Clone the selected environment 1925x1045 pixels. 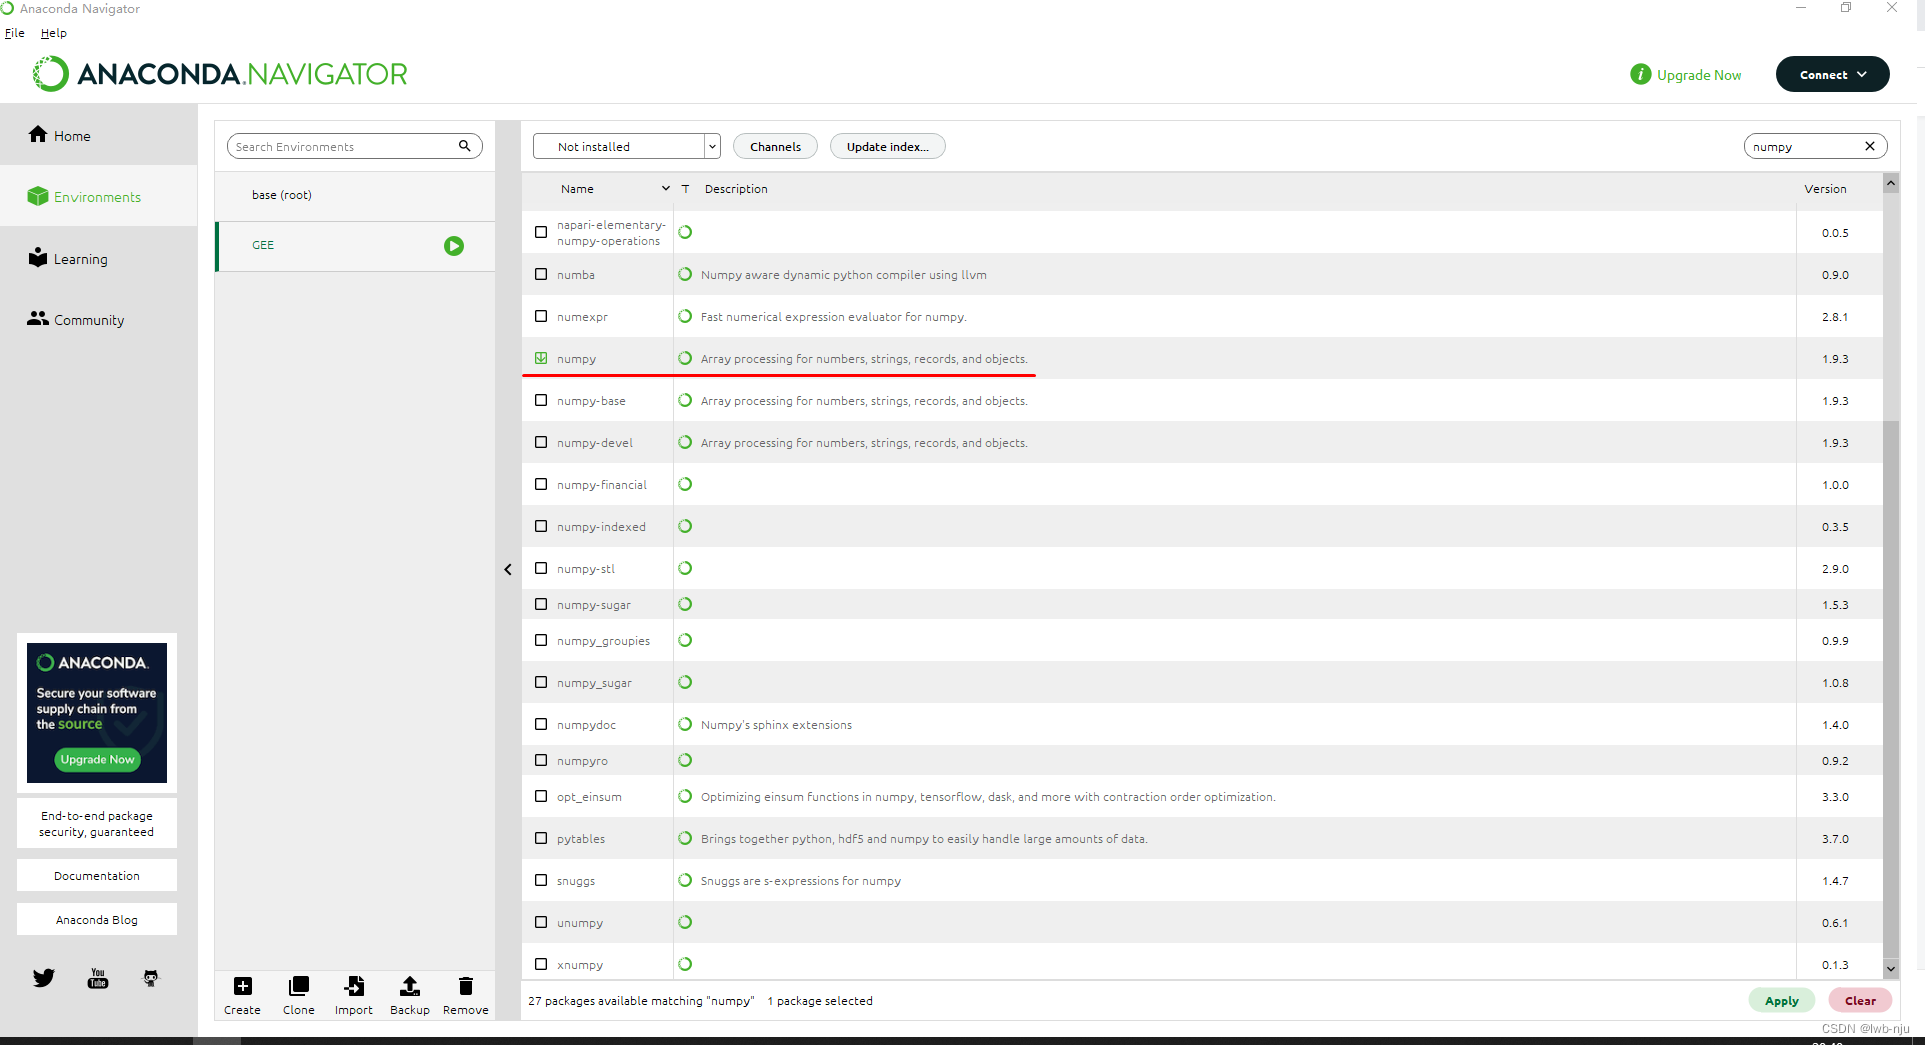tap(298, 996)
